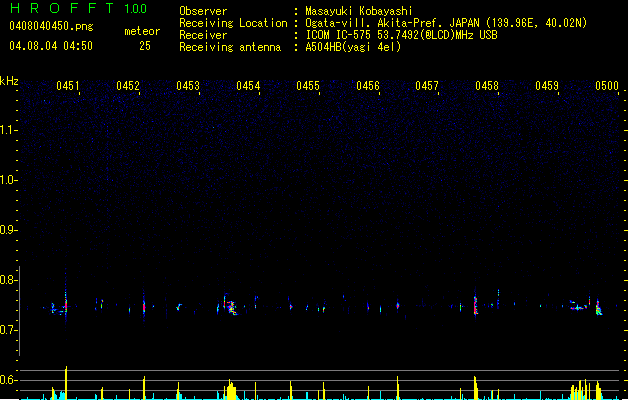The height and width of the screenshot is (400, 629).
Task: Click the antenna text A504HB(yagi 4el)
Action: click(353, 47)
